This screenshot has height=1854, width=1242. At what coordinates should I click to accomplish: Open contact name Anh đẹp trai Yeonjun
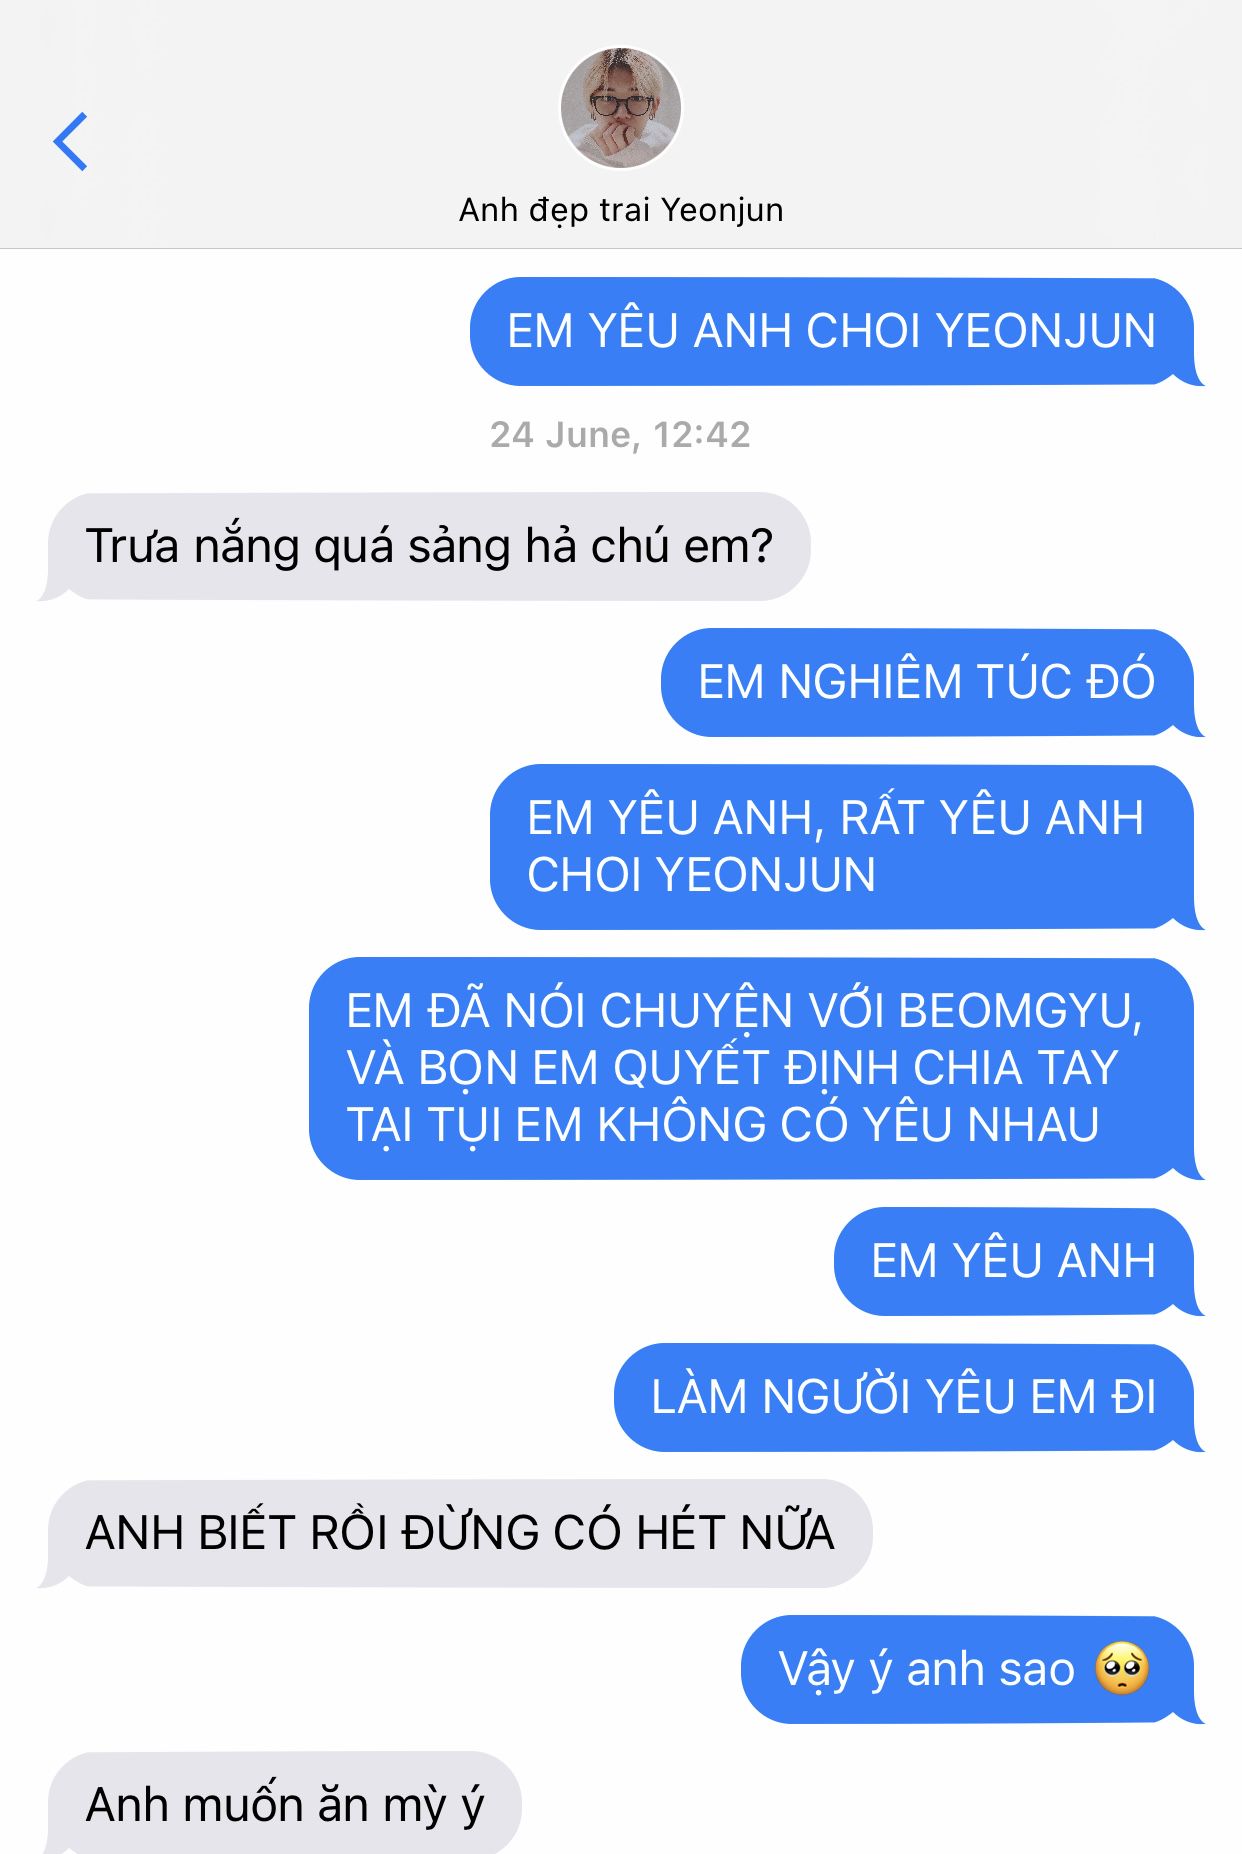(x=620, y=210)
